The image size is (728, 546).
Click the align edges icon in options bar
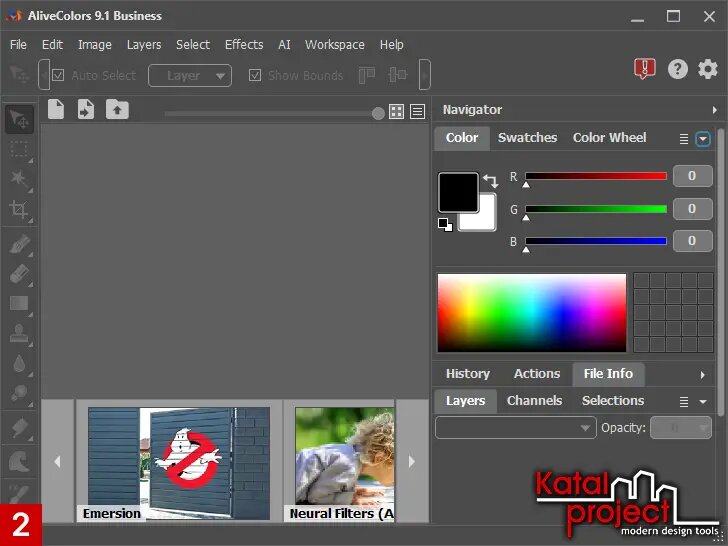[x=367, y=75]
